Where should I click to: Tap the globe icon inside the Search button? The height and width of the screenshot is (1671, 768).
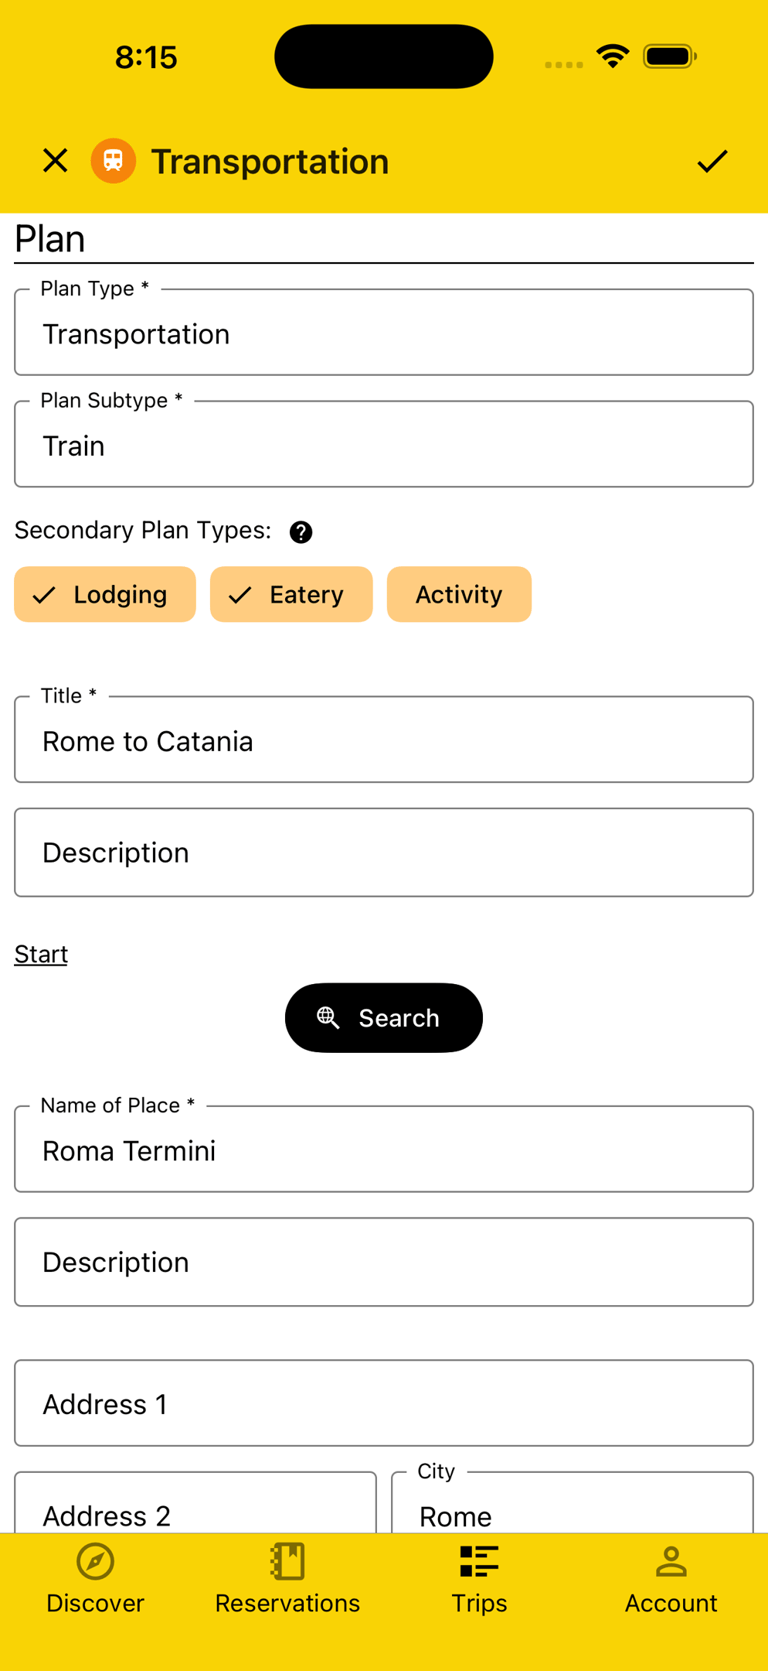[327, 1017]
